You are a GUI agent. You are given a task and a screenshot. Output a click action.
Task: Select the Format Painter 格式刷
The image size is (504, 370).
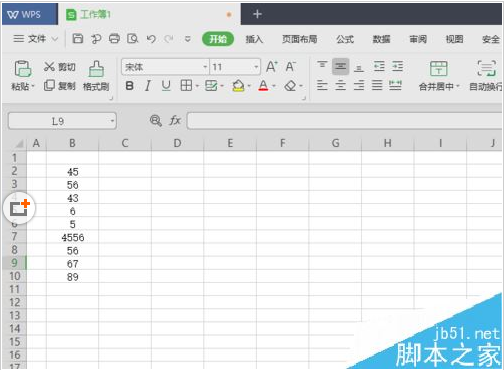pyautogui.click(x=96, y=76)
